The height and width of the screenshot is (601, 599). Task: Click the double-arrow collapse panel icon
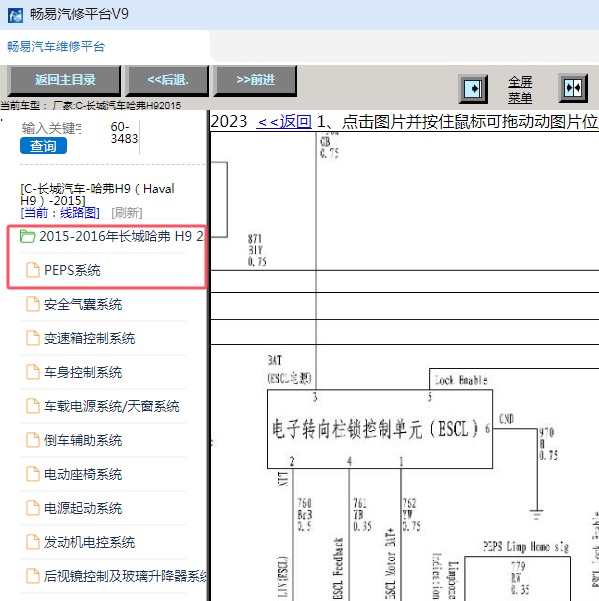573,88
